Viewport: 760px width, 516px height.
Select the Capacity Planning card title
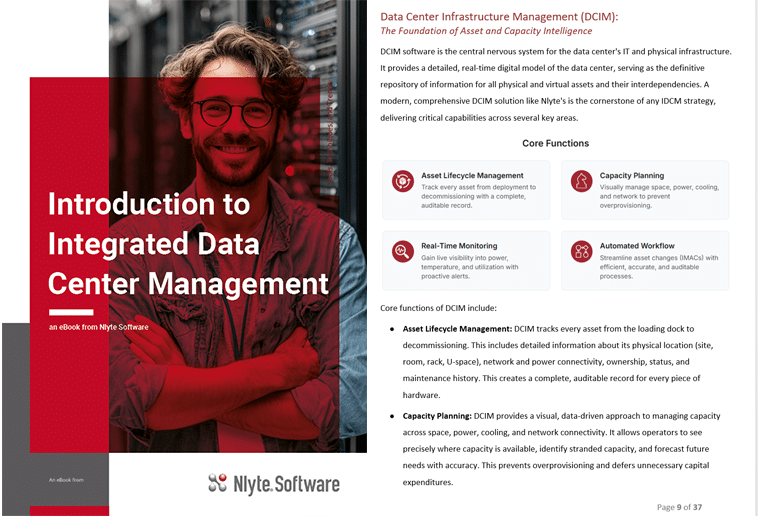[x=632, y=175]
